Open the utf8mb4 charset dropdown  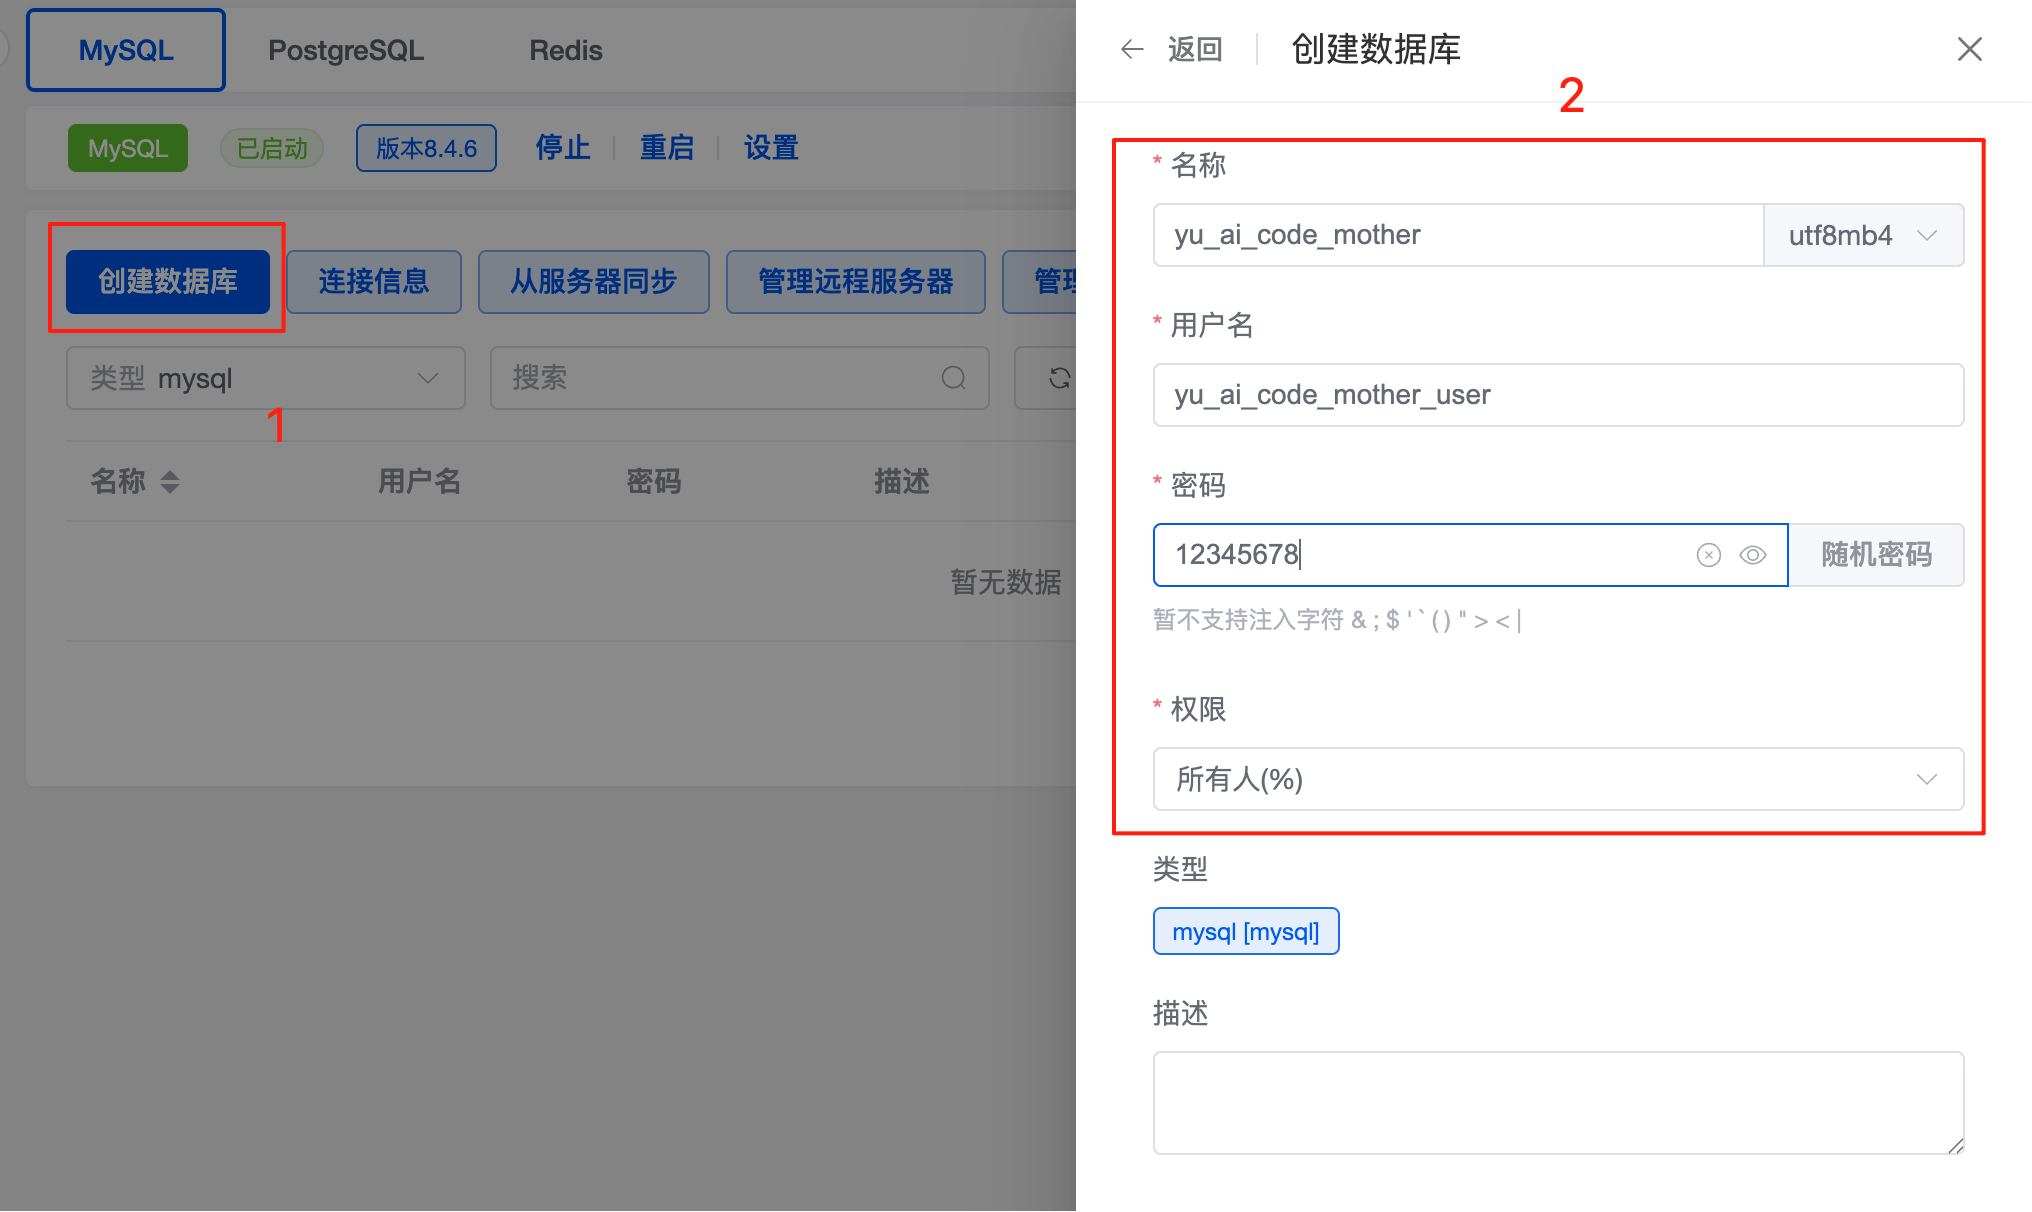1862,235
